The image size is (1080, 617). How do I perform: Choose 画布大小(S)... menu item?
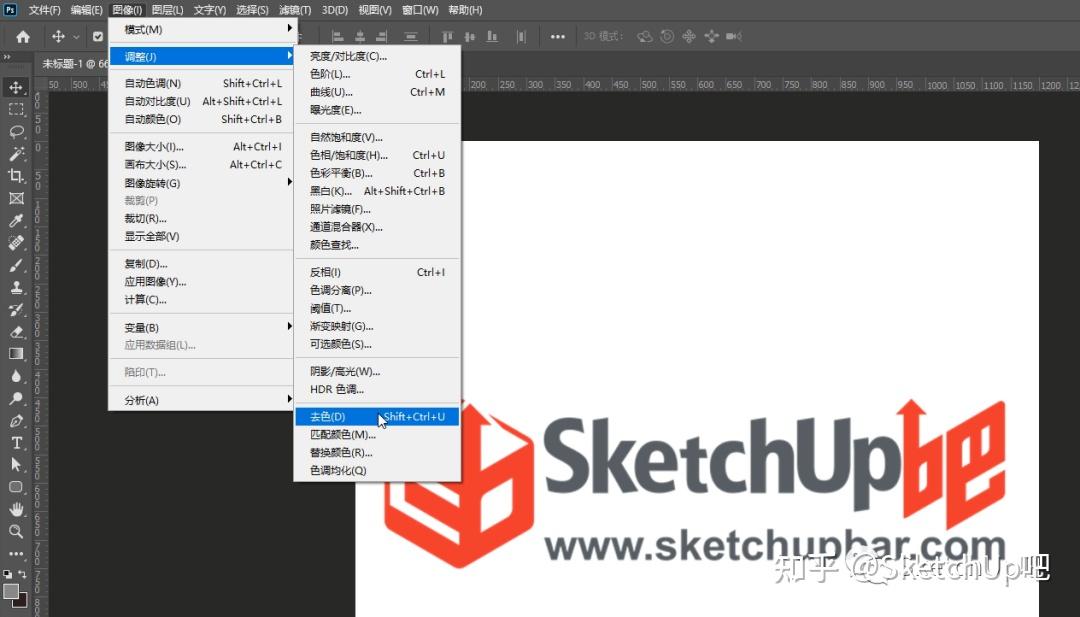coord(201,165)
